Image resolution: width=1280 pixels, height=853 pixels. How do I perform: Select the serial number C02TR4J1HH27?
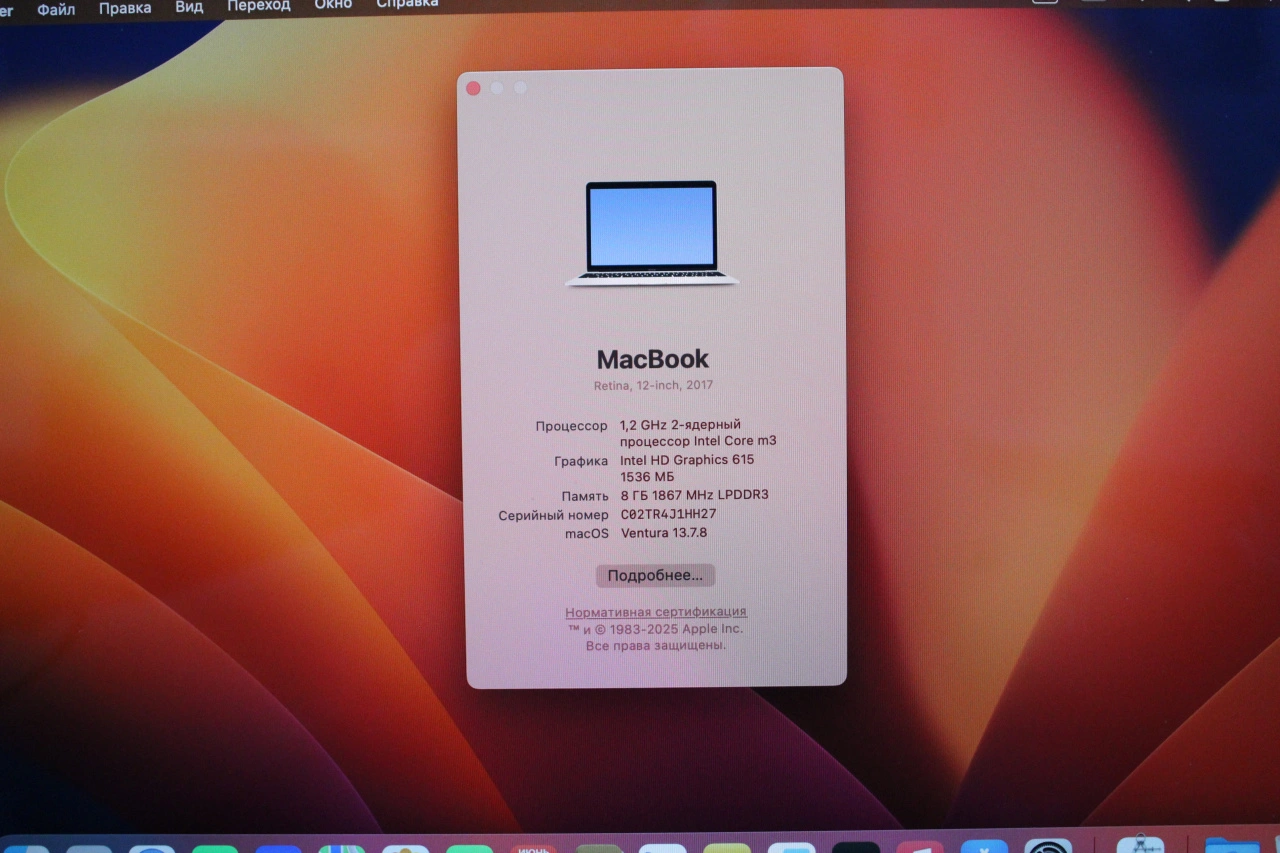point(668,514)
